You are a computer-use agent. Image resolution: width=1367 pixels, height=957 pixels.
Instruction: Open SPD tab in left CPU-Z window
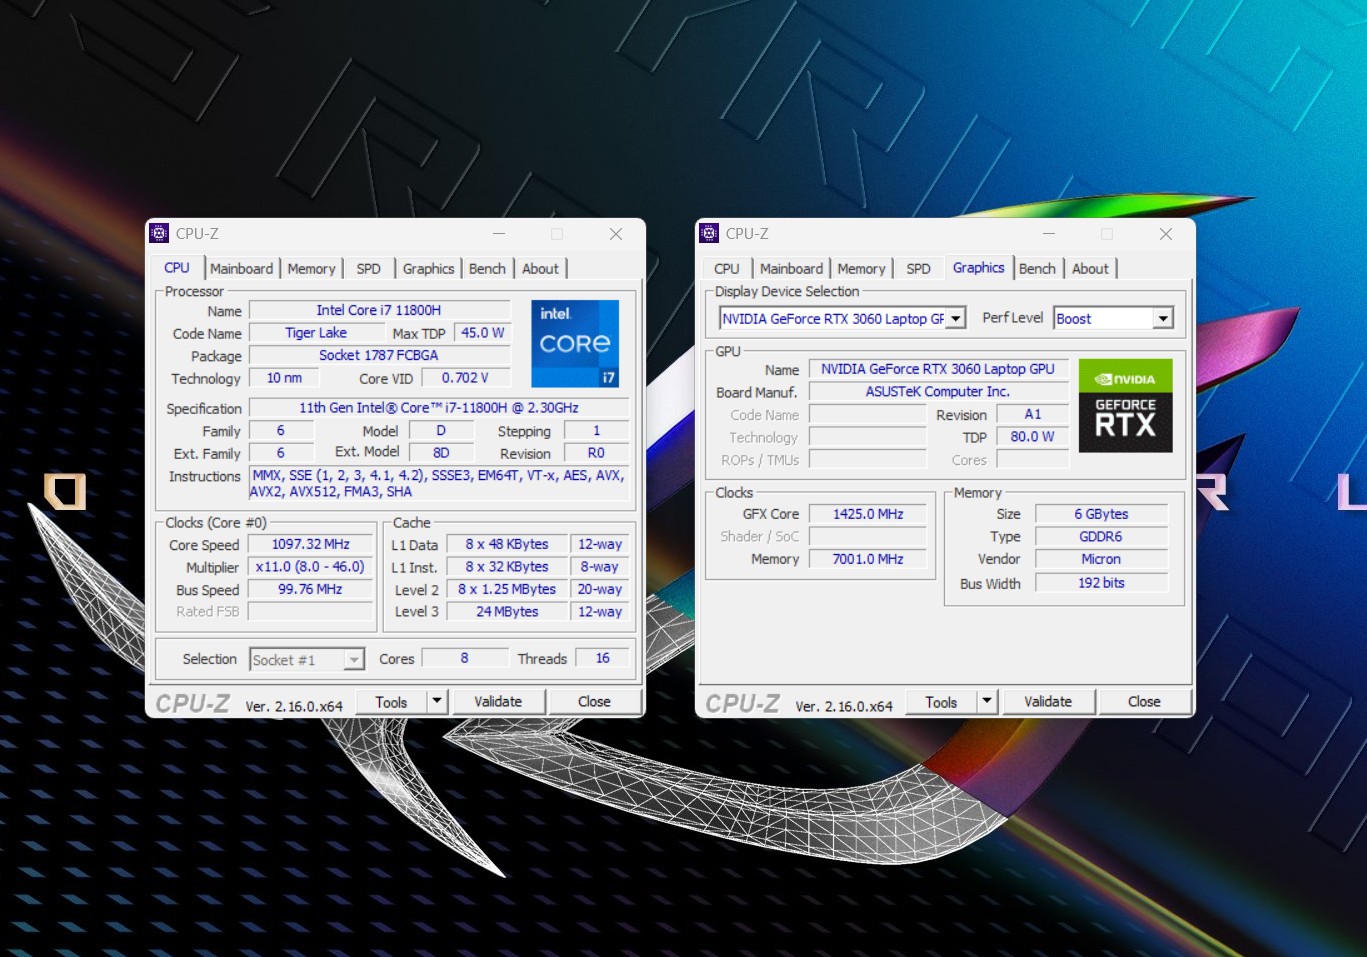[369, 268]
